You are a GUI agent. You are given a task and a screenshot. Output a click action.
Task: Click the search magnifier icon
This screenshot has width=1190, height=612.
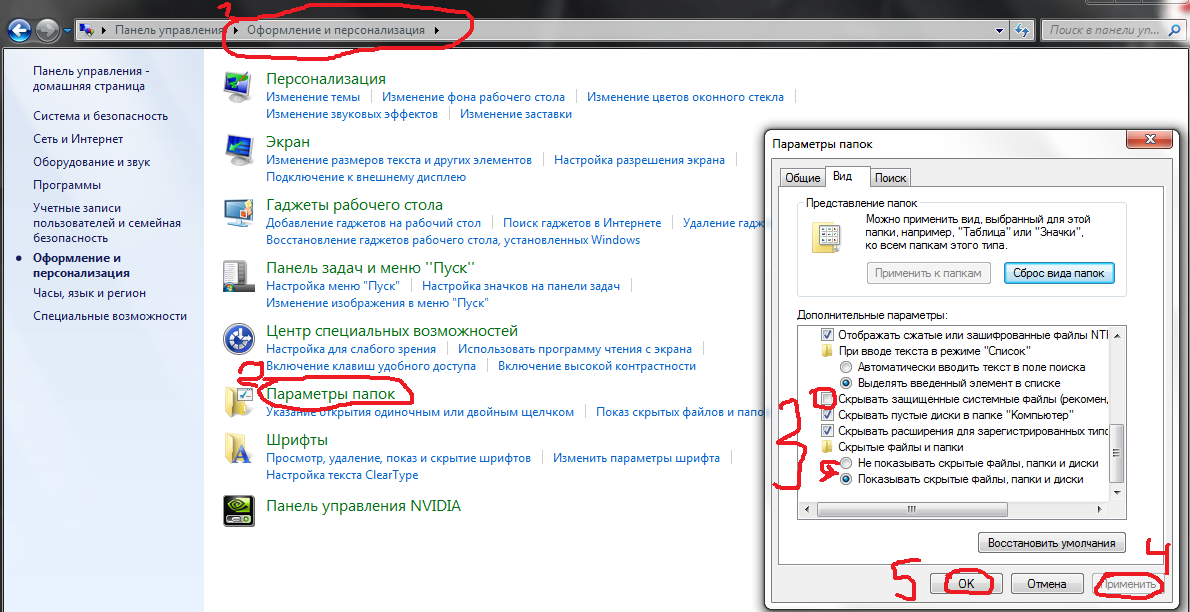(x=1173, y=30)
